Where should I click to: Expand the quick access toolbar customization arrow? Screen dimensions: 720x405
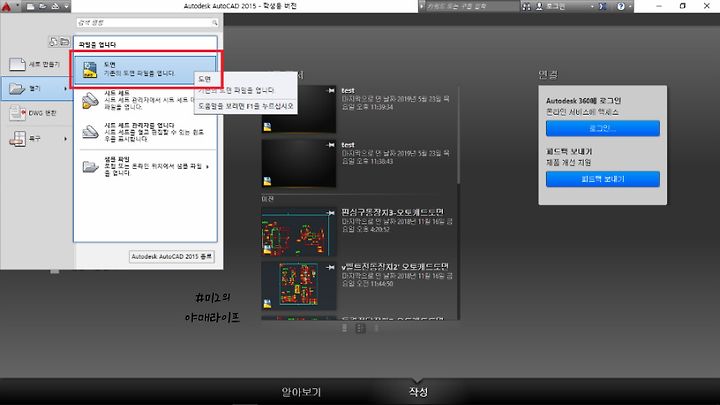pyautogui.click(x=66, y=6)
